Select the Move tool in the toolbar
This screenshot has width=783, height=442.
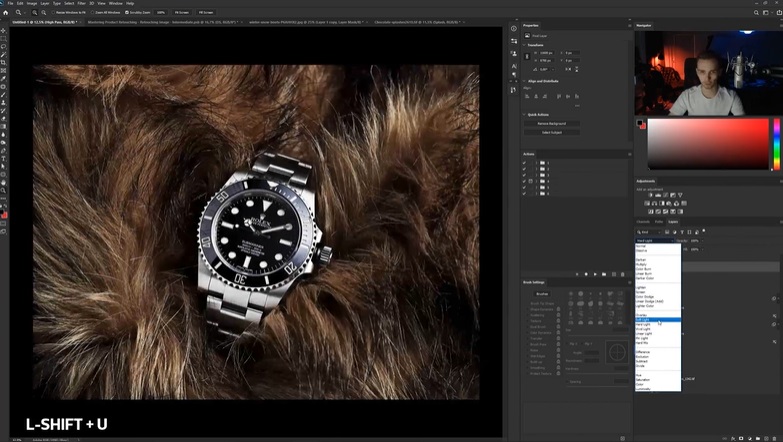[3, 30]
